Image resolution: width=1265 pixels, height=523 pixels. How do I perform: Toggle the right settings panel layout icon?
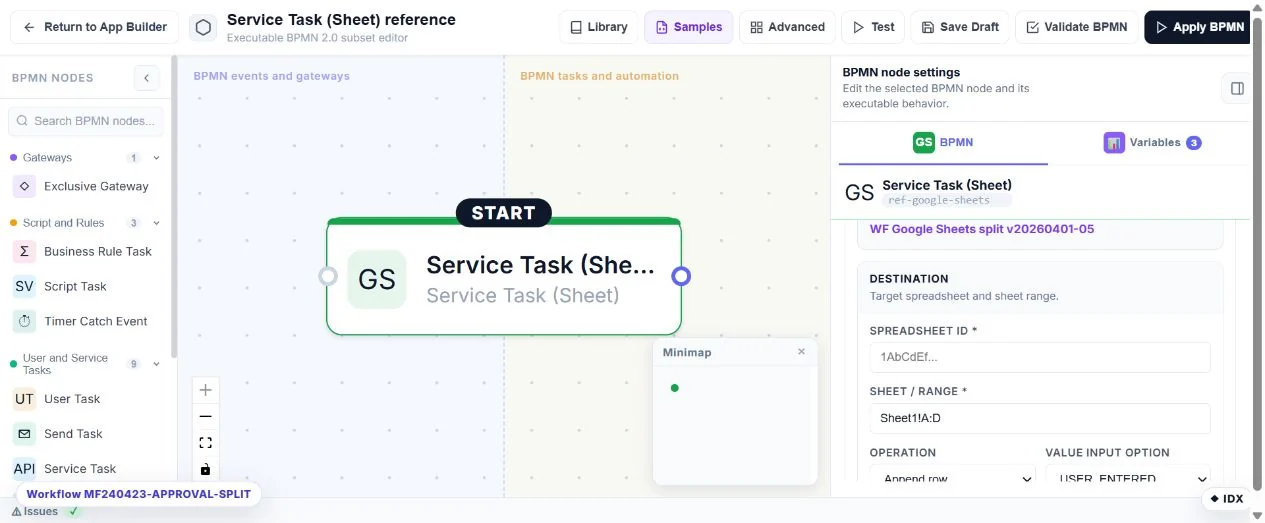1237,88
